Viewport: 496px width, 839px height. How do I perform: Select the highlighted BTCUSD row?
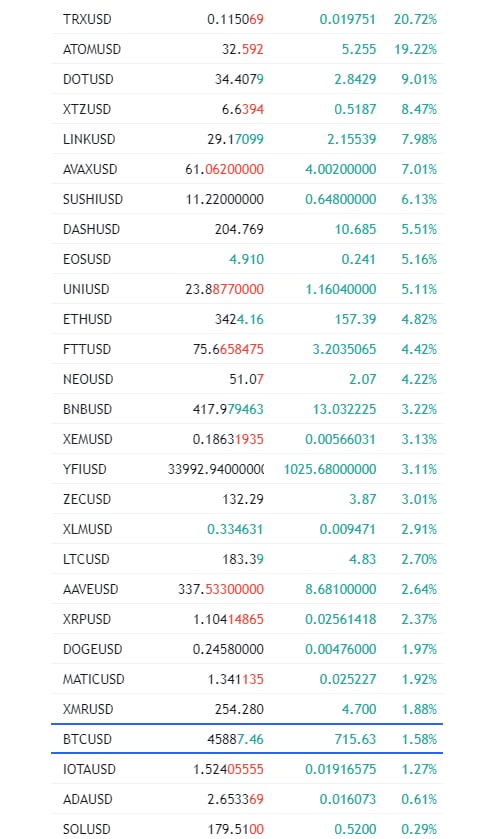[x=247, y=738]
